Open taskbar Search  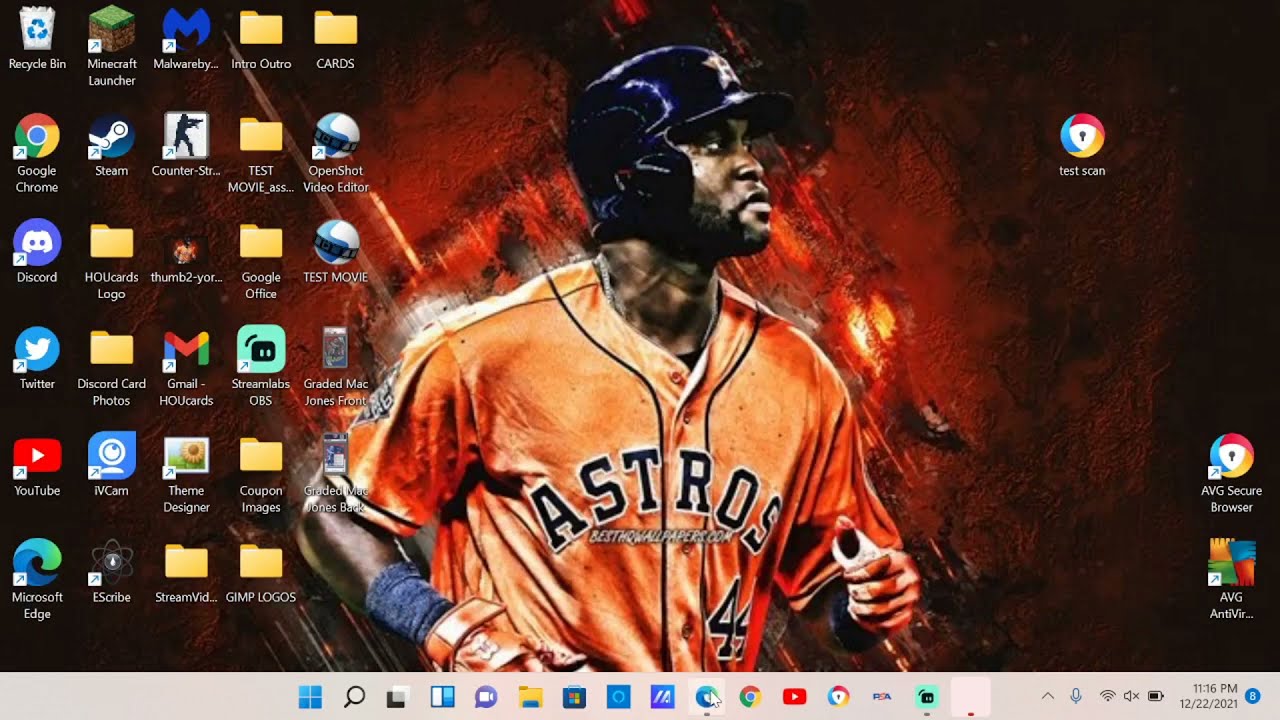pos(354,697)
